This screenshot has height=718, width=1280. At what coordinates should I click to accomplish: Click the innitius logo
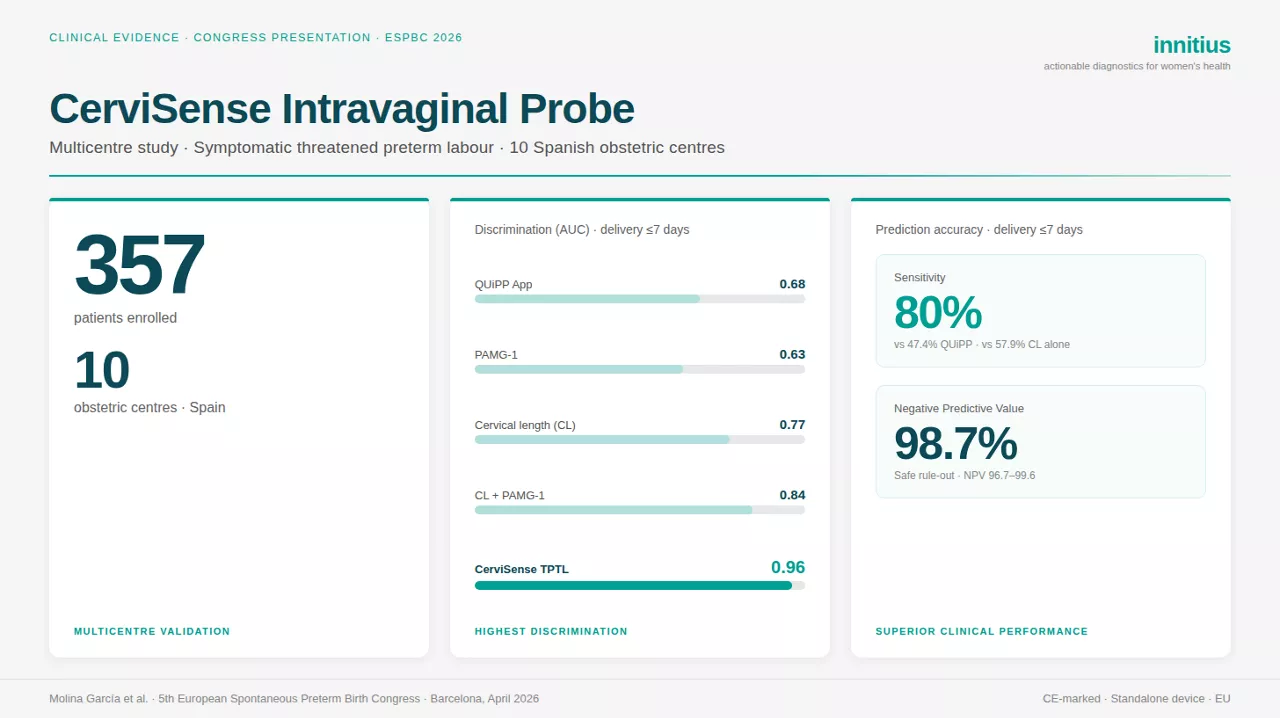[x=1191, y=45]
